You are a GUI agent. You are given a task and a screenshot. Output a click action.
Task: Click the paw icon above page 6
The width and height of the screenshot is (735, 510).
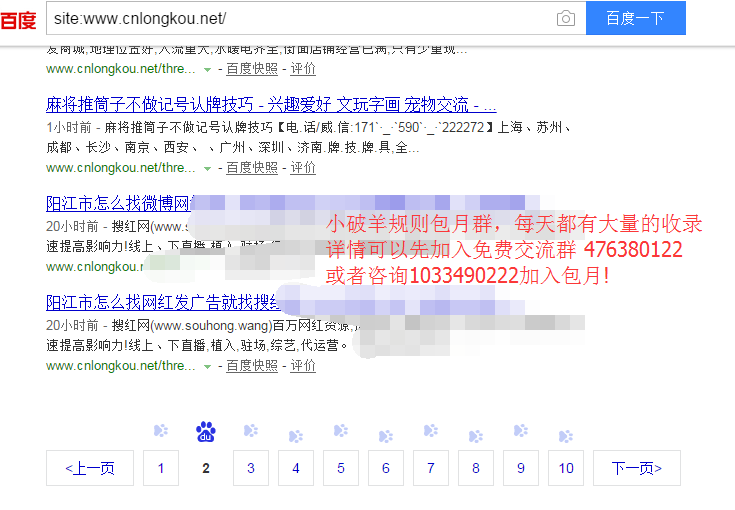386,436
